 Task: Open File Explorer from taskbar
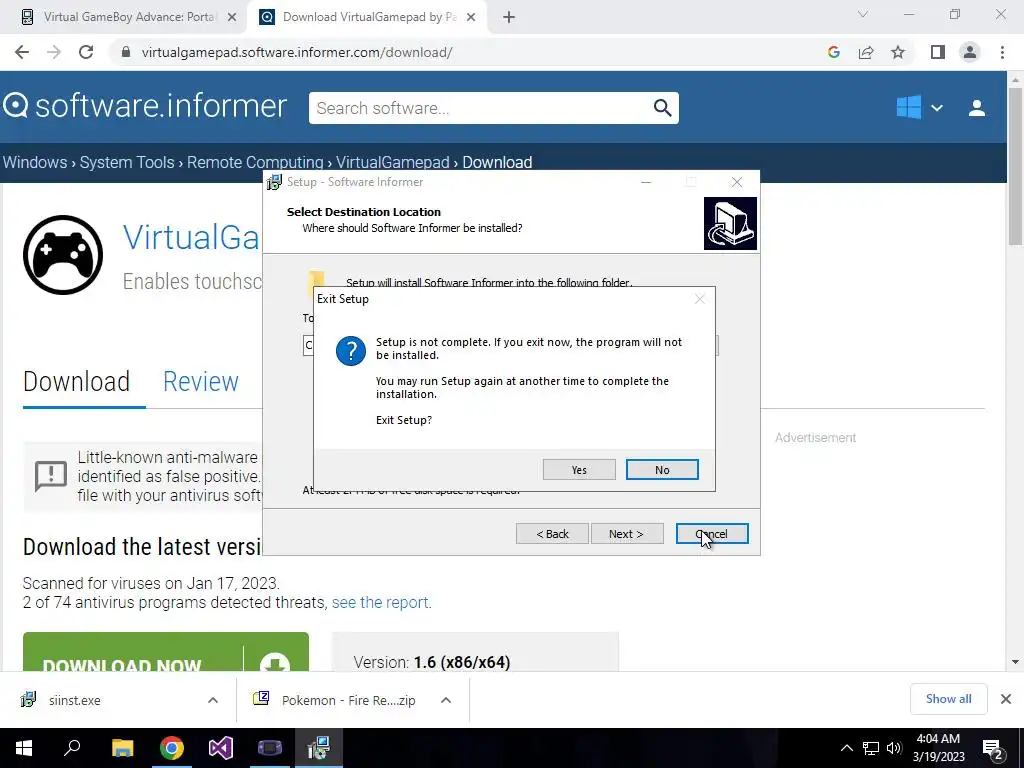click(x=122, y=748)
